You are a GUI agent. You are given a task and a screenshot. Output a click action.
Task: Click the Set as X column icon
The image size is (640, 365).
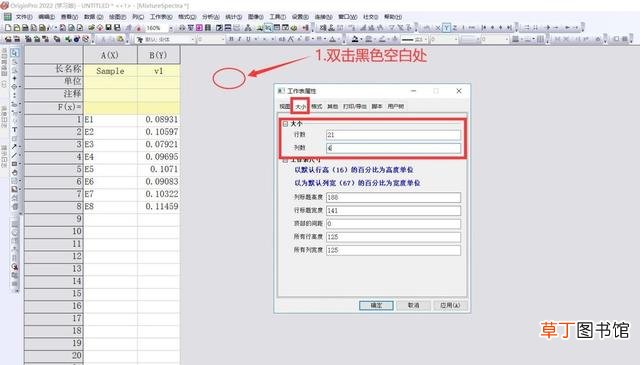(438, 28)
